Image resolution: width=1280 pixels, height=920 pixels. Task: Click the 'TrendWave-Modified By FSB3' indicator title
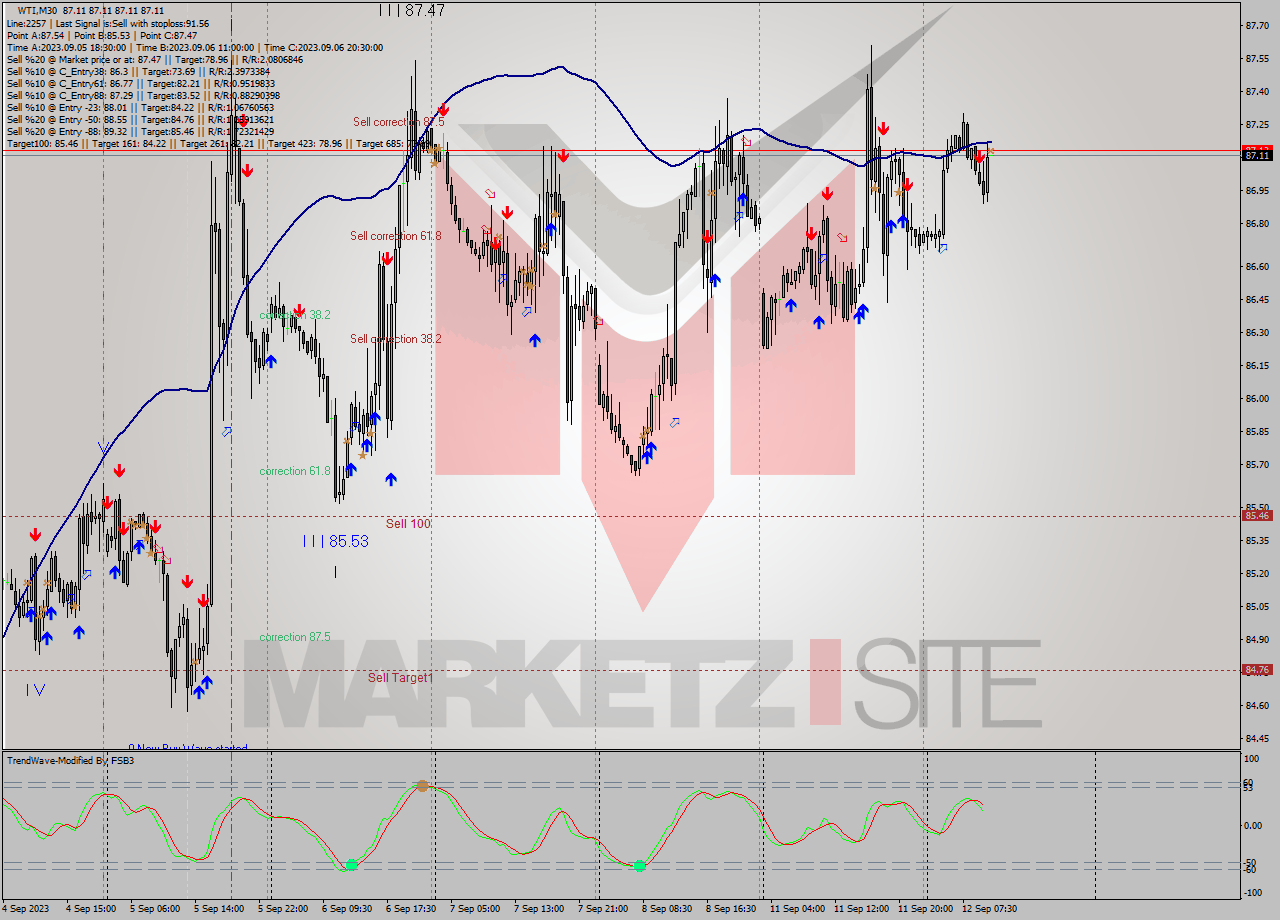click(71, 761)
